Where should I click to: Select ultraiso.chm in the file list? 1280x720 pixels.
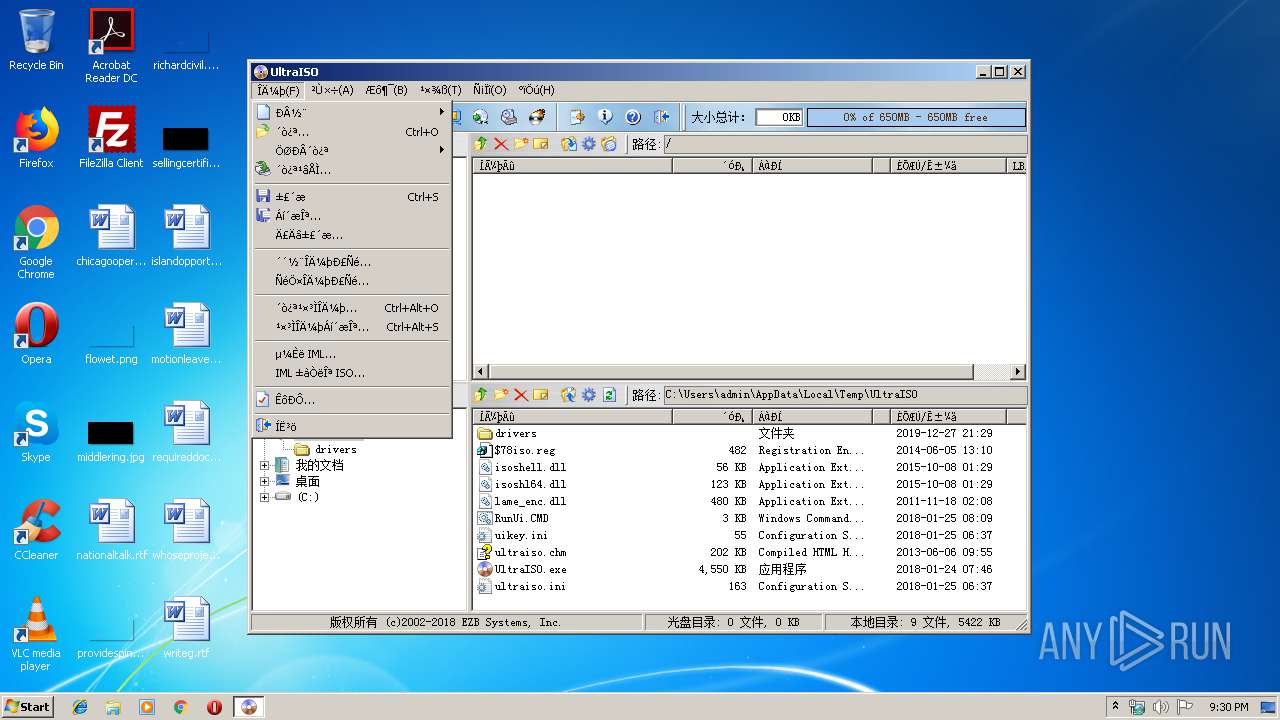point(521,552)
